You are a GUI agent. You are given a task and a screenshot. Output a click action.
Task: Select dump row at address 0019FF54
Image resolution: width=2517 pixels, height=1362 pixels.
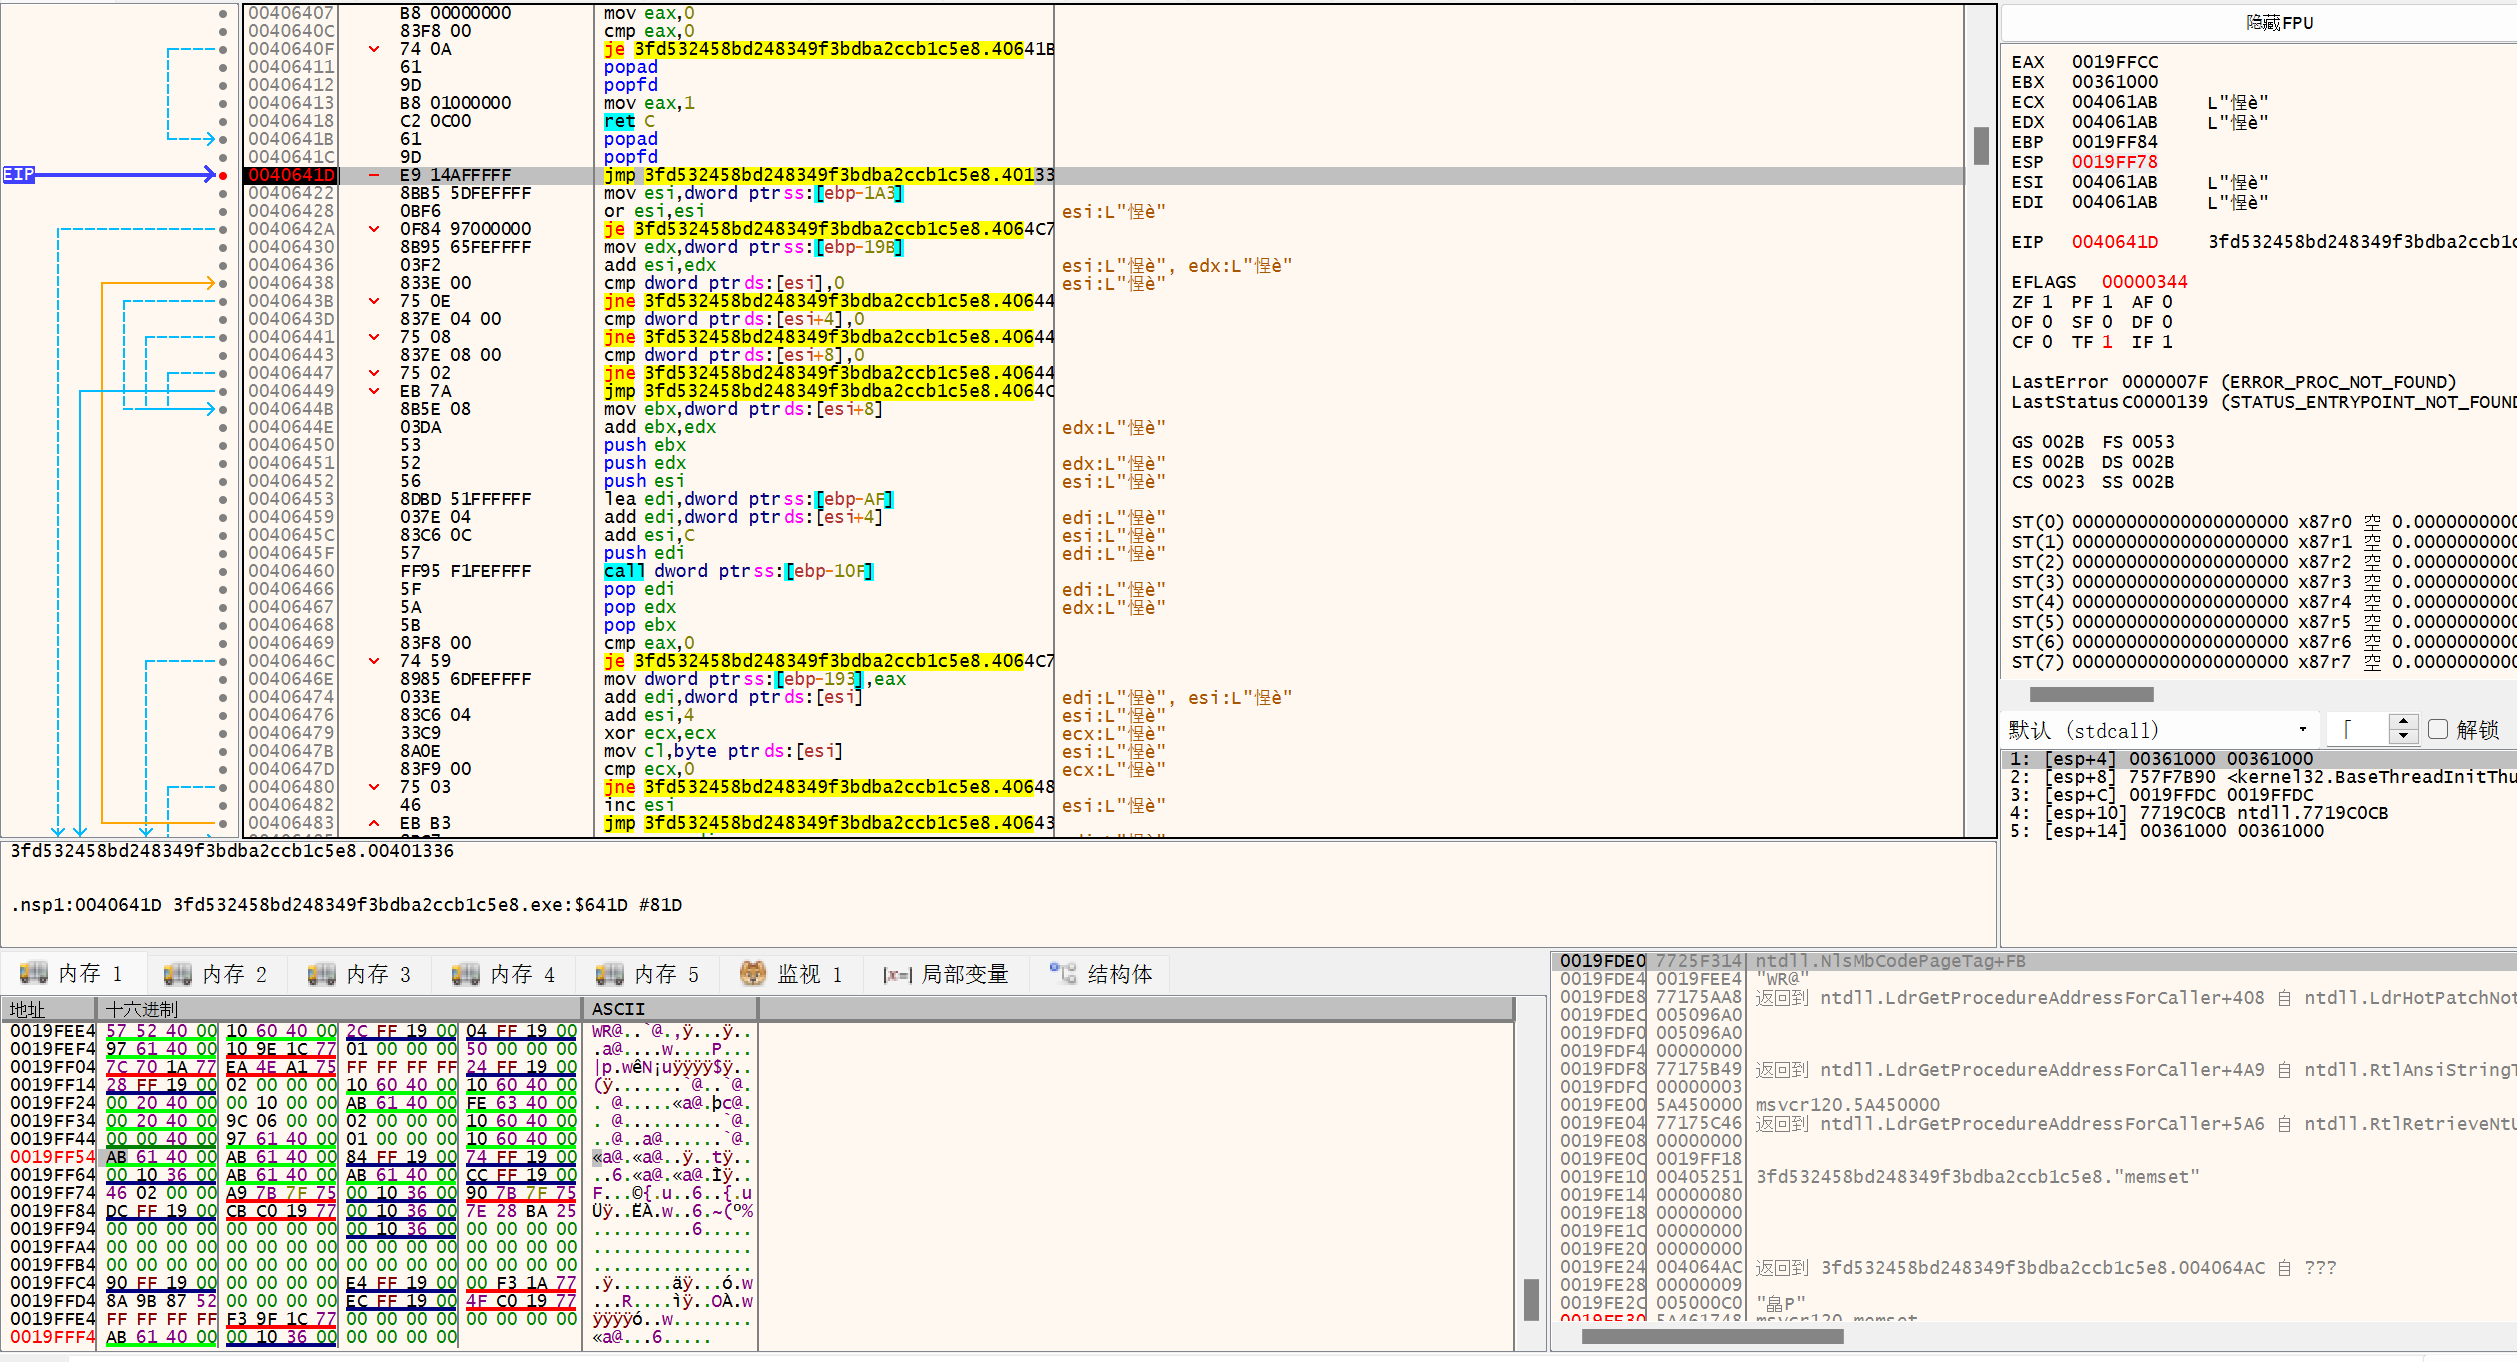pyautogui.click(x=380, y=1157)
